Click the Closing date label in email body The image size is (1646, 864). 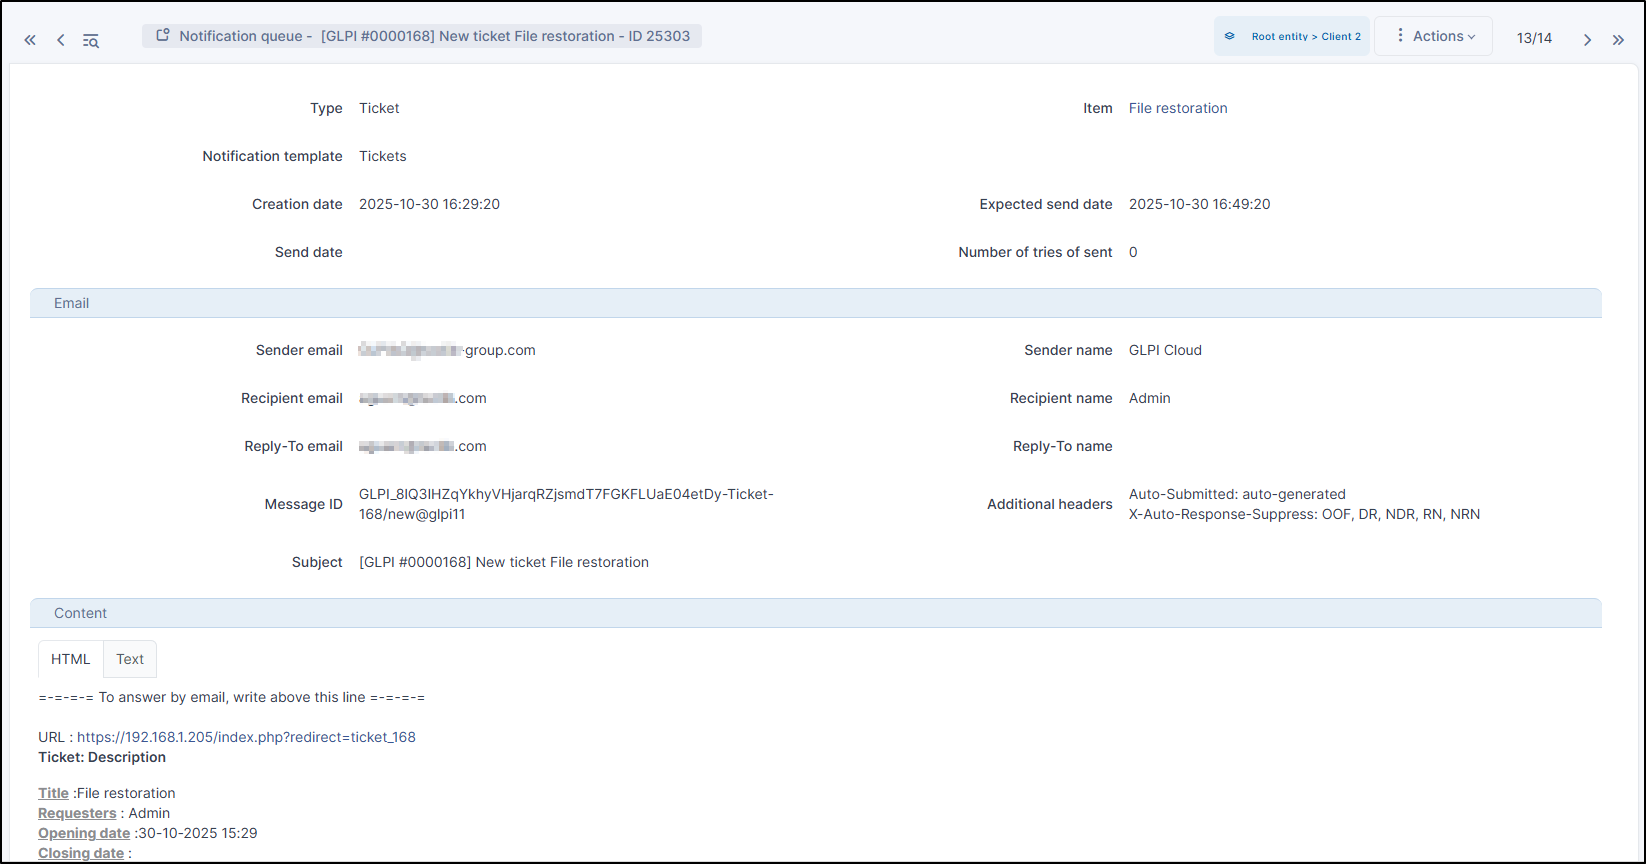pos(81,853)
